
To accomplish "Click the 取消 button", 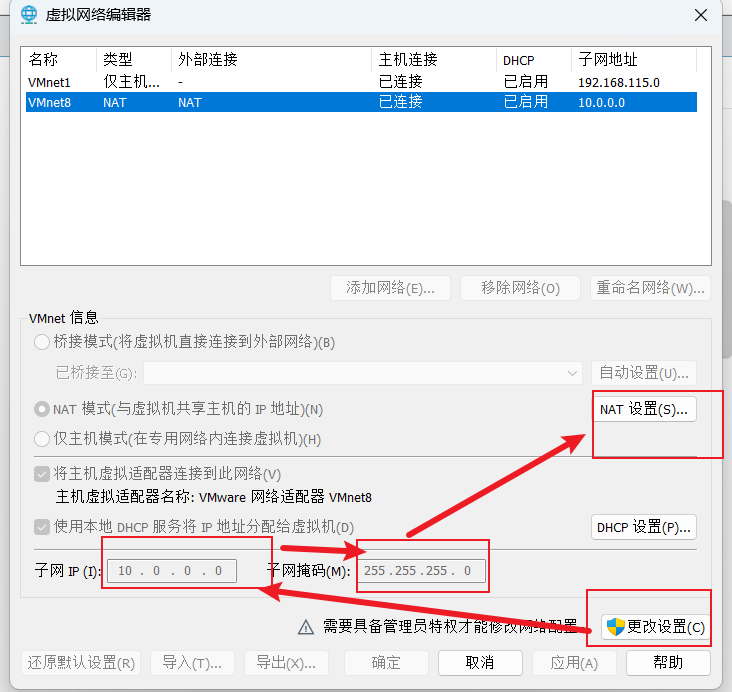I will point(480,663).
